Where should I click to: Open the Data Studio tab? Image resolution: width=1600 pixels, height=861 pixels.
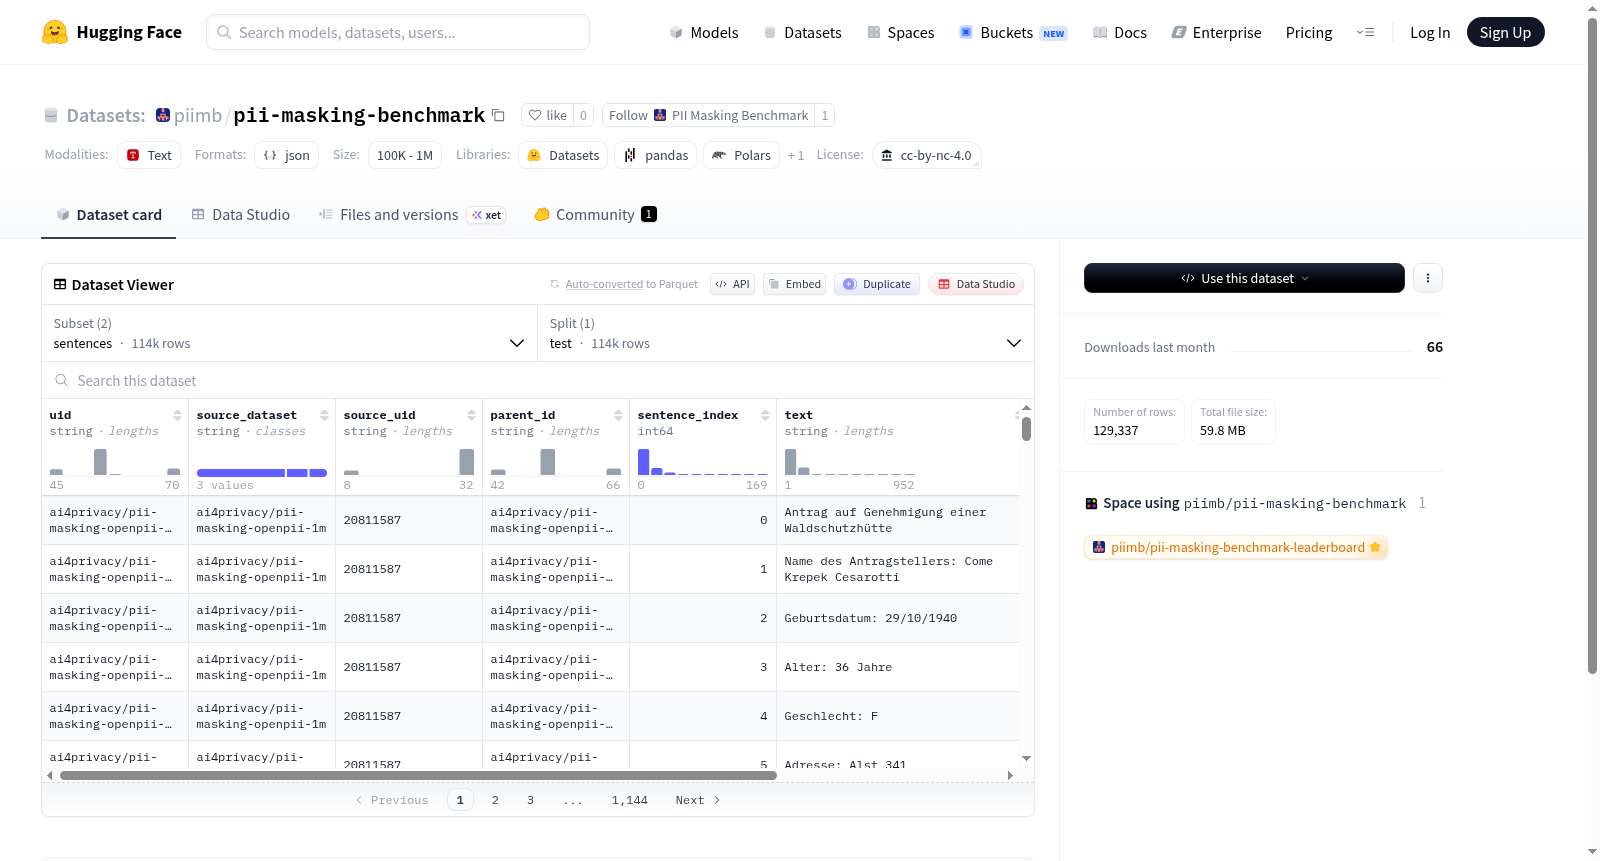pyautogui.click(x=241, y=215)
